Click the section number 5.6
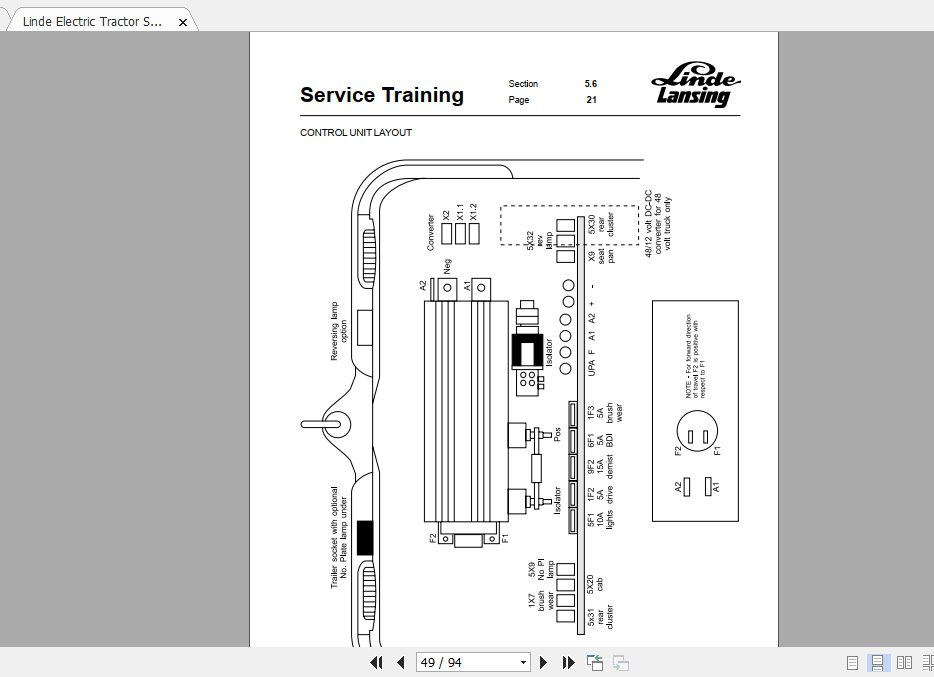 coord(590,84)
